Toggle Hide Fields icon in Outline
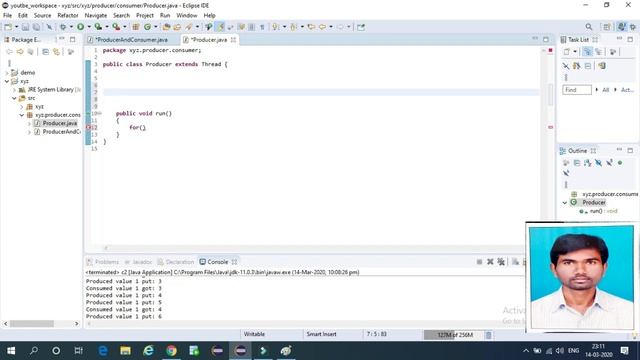The width and height of the screenshot is (640, 360). pyautogui.click(x=598, y=163)
